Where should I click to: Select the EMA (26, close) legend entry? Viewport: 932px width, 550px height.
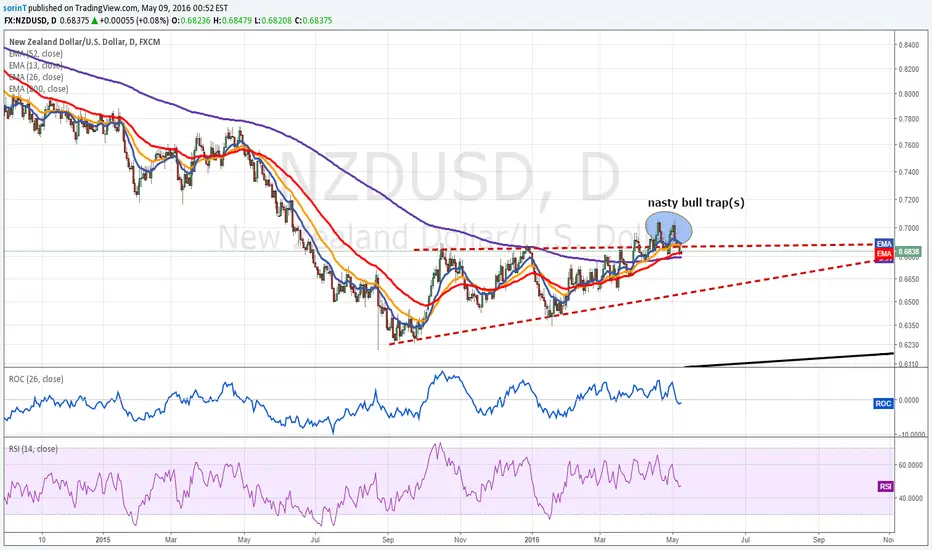[36, 77]
